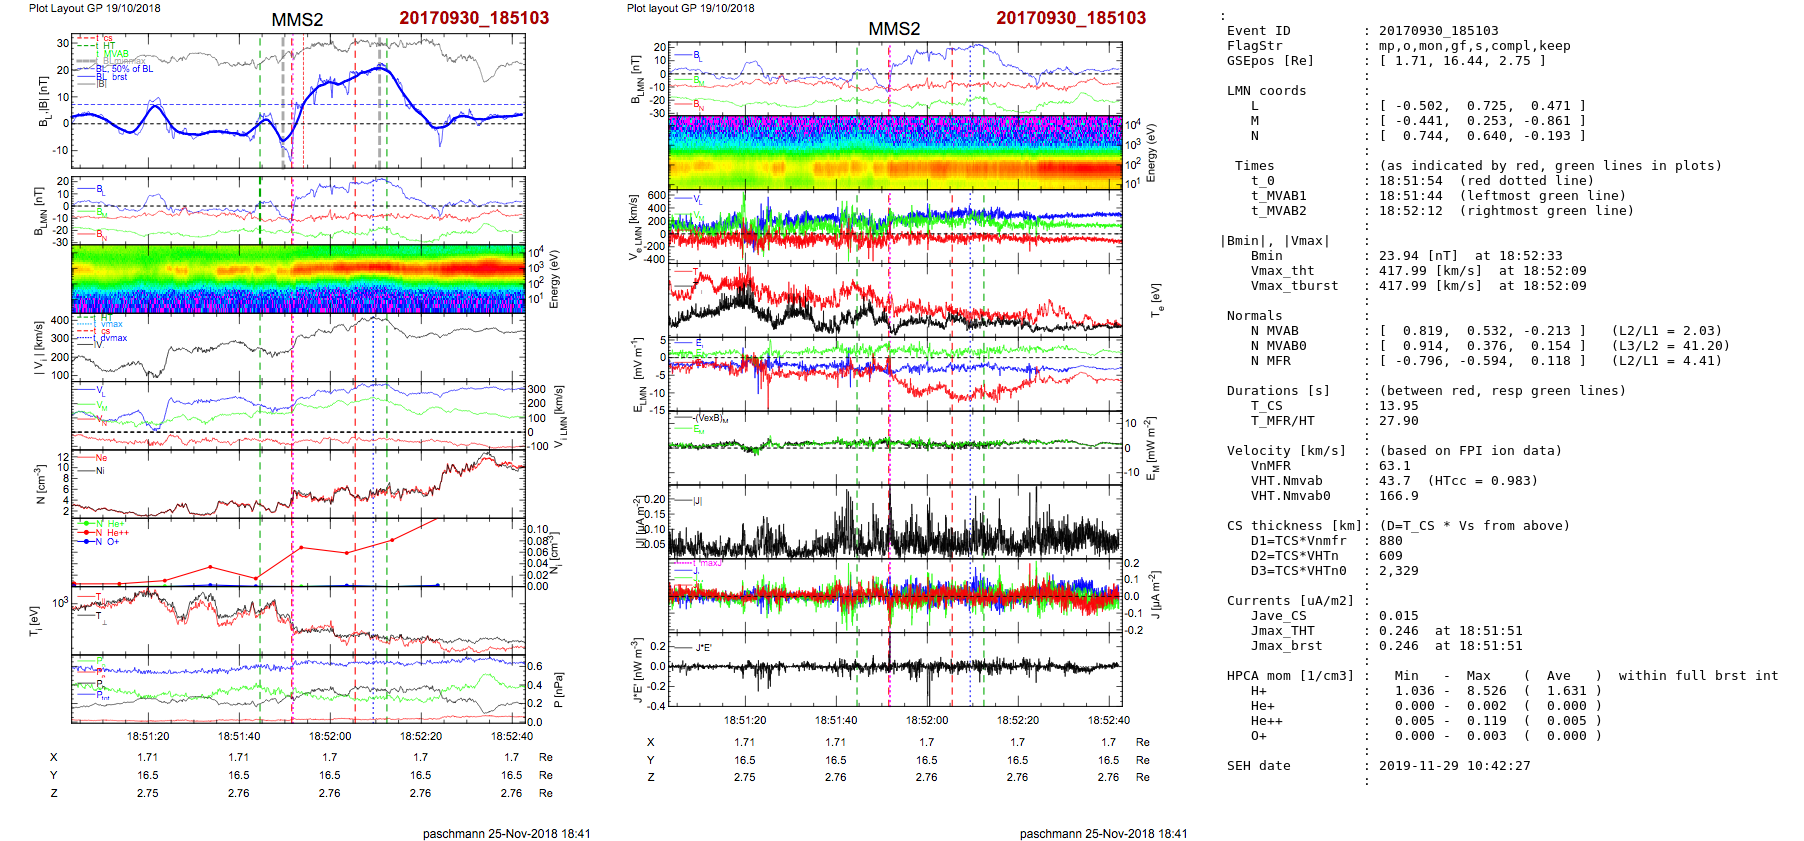Select the t_MVAB2 value '18:52:12 (rightmost green line)'
This screenshot has height=841, width=1804.
coord(1506,211)
